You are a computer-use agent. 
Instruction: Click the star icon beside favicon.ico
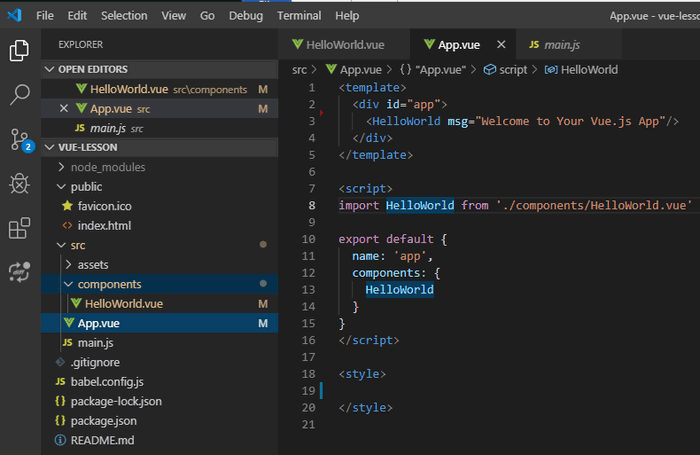[67, 206]
